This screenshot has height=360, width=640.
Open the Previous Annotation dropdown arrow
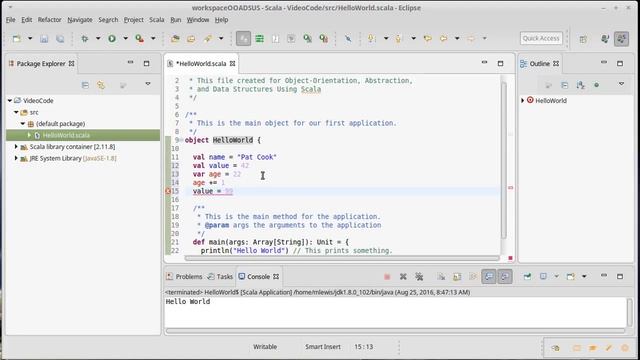[x=413, y=39]
